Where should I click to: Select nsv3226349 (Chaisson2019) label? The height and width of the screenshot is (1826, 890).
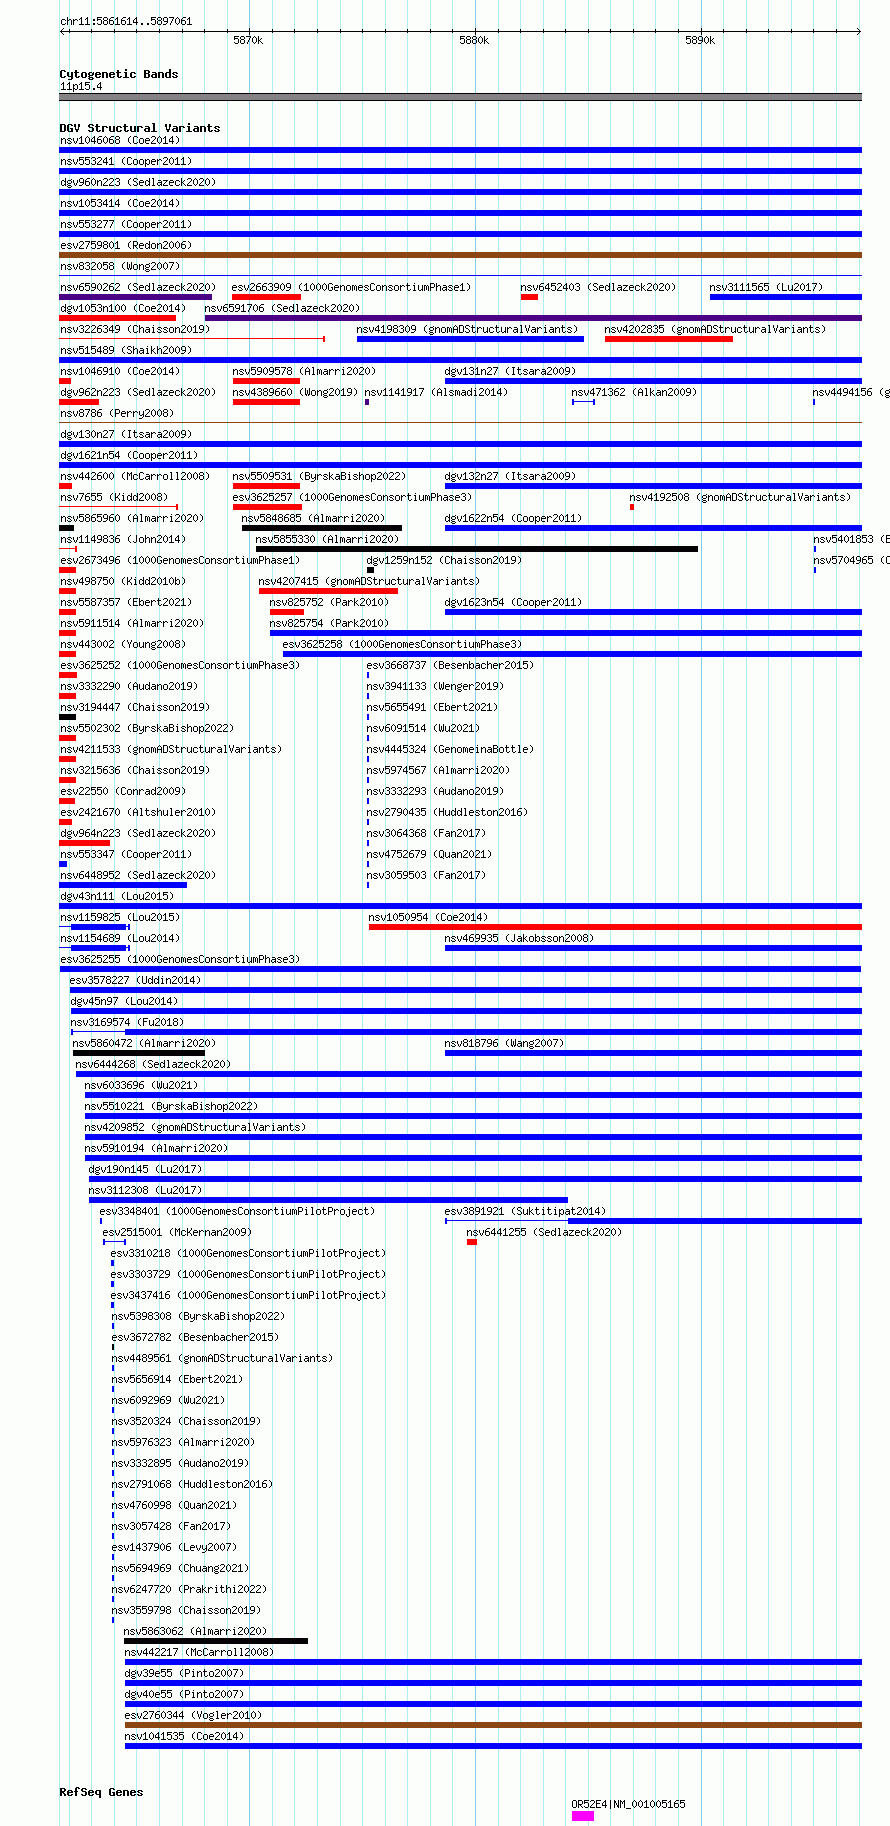click(135, 329)
